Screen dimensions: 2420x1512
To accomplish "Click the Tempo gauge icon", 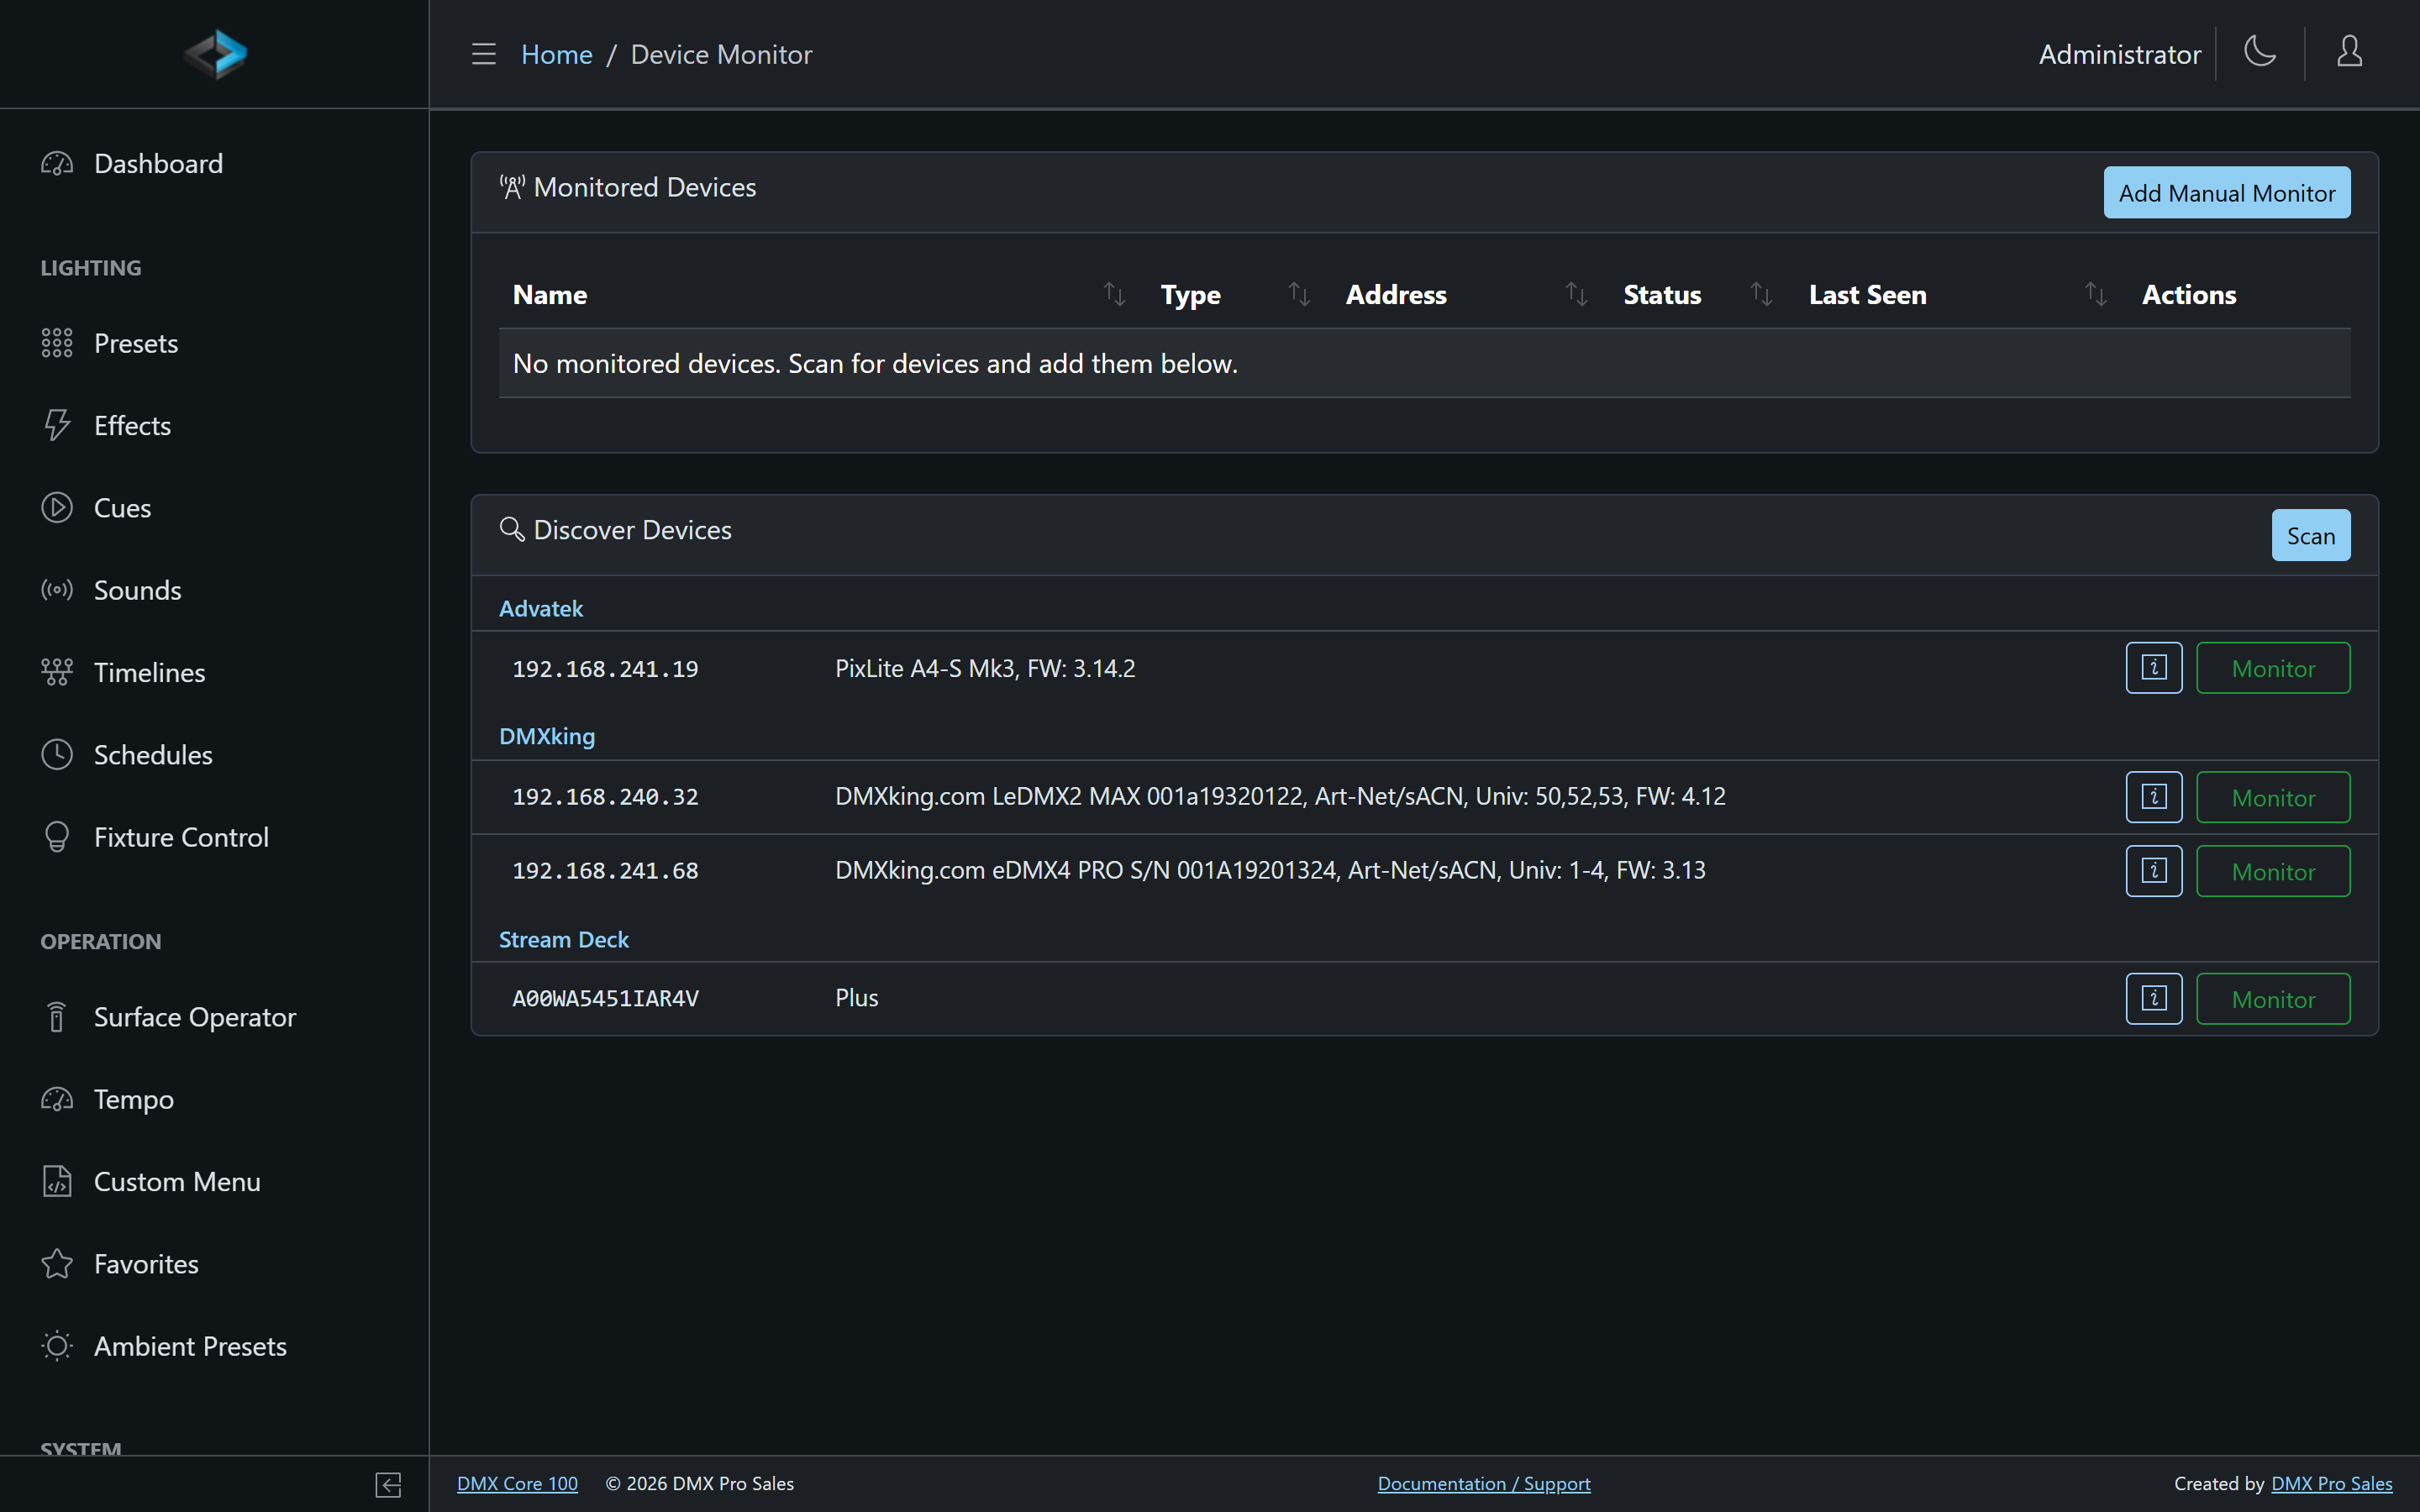I will click(x=57, y=1099).
